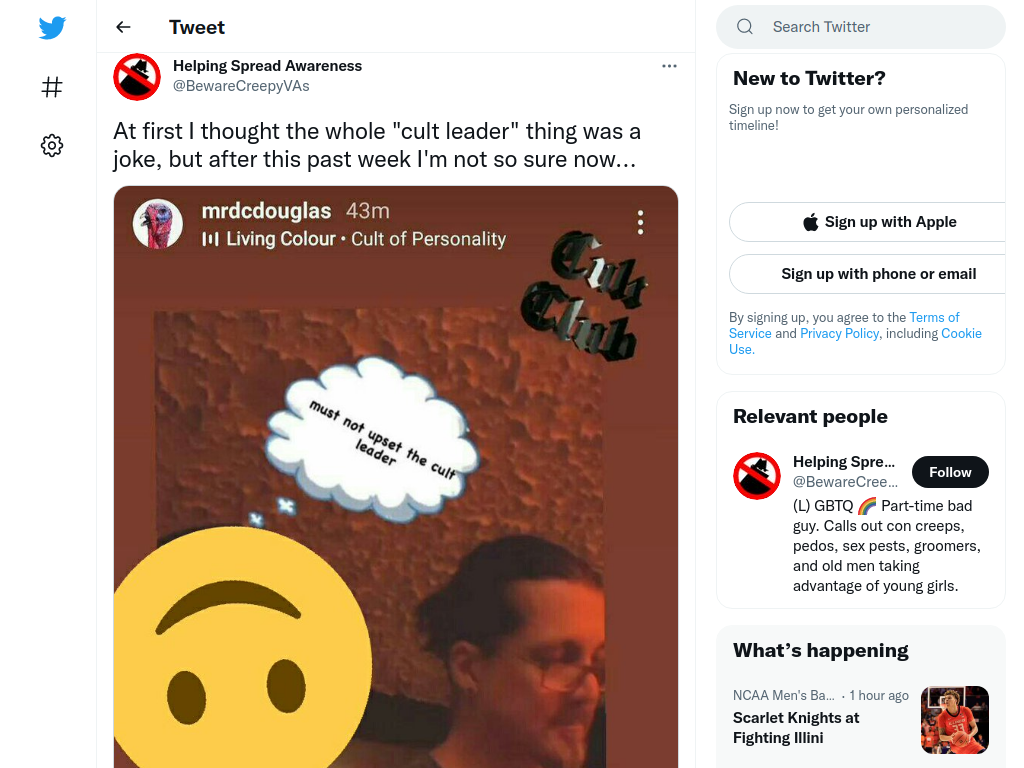Open the tweet's three-dot more menu
This screenshot has width=1024, height=768.
point(669,66)
